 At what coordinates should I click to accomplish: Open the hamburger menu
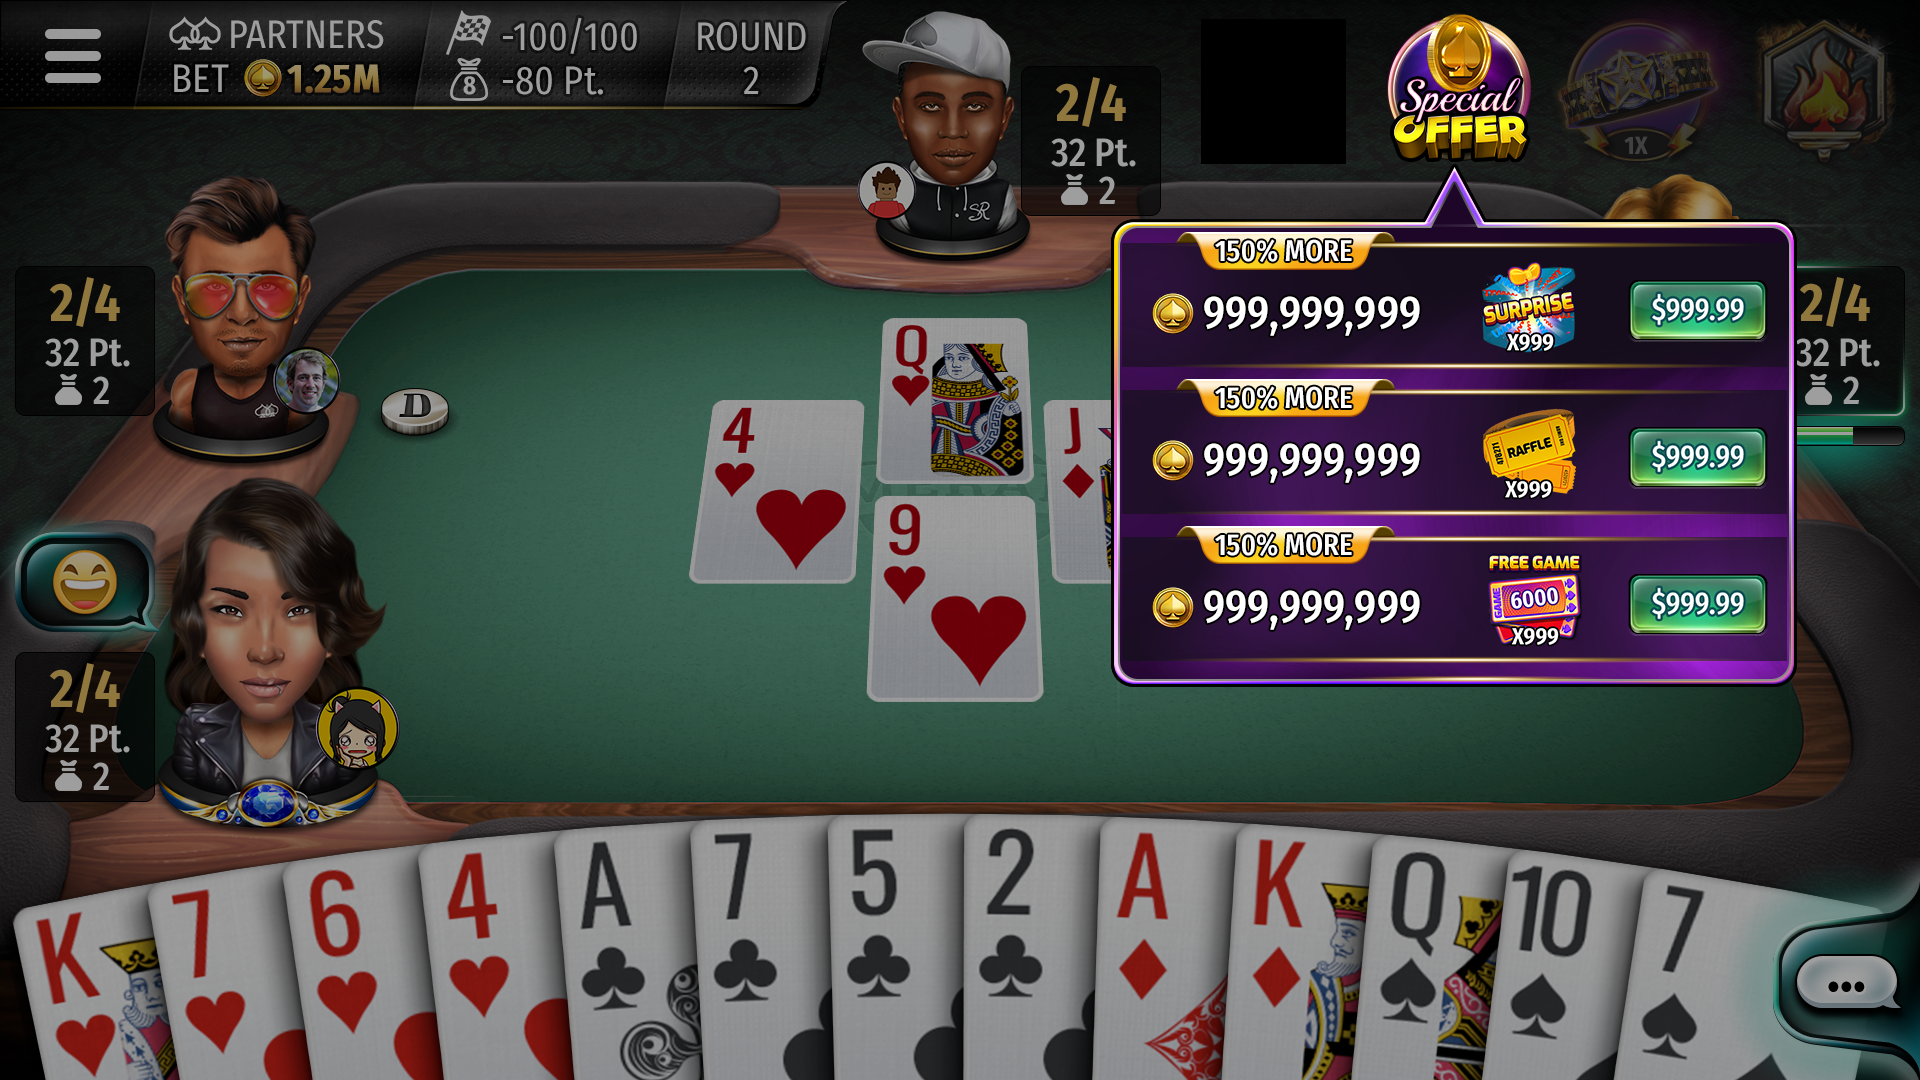pyautogui.click(x=72, y=55)
